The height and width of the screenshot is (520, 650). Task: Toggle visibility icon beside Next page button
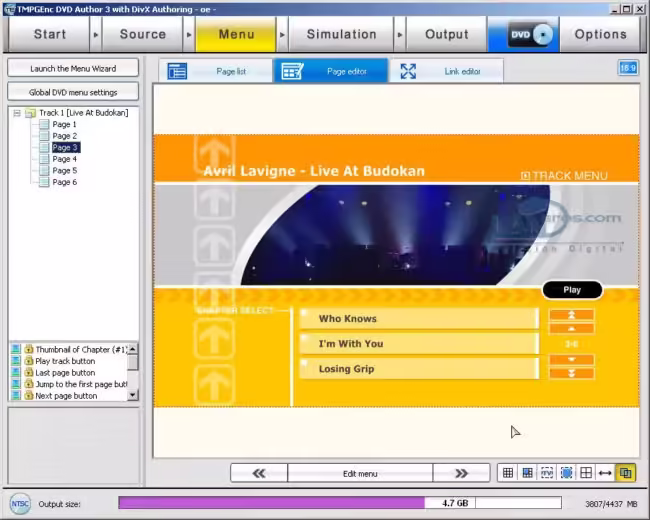(16, 396)
